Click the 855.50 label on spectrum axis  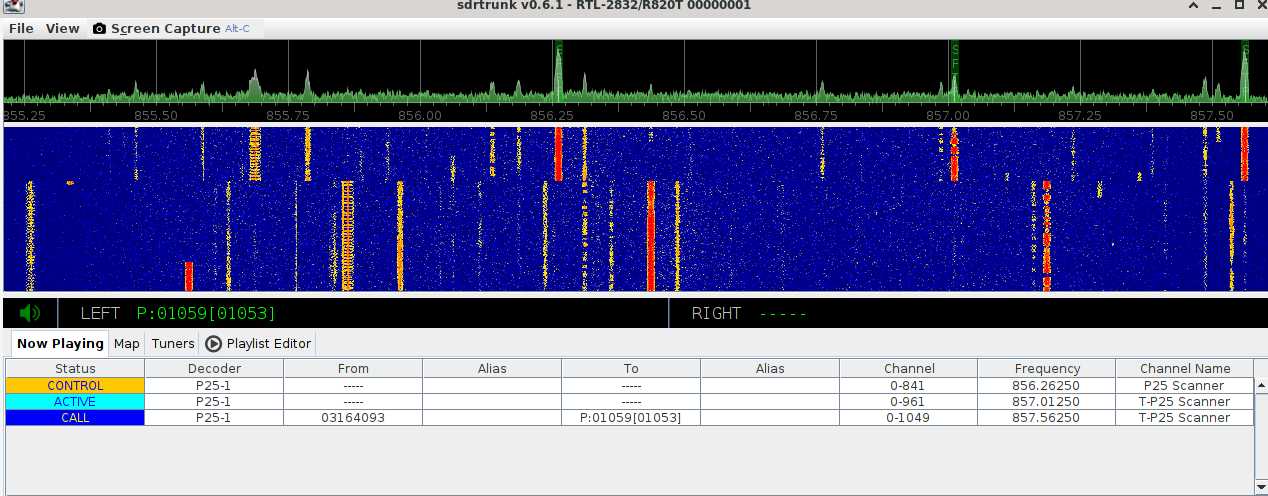coord(156,115)
